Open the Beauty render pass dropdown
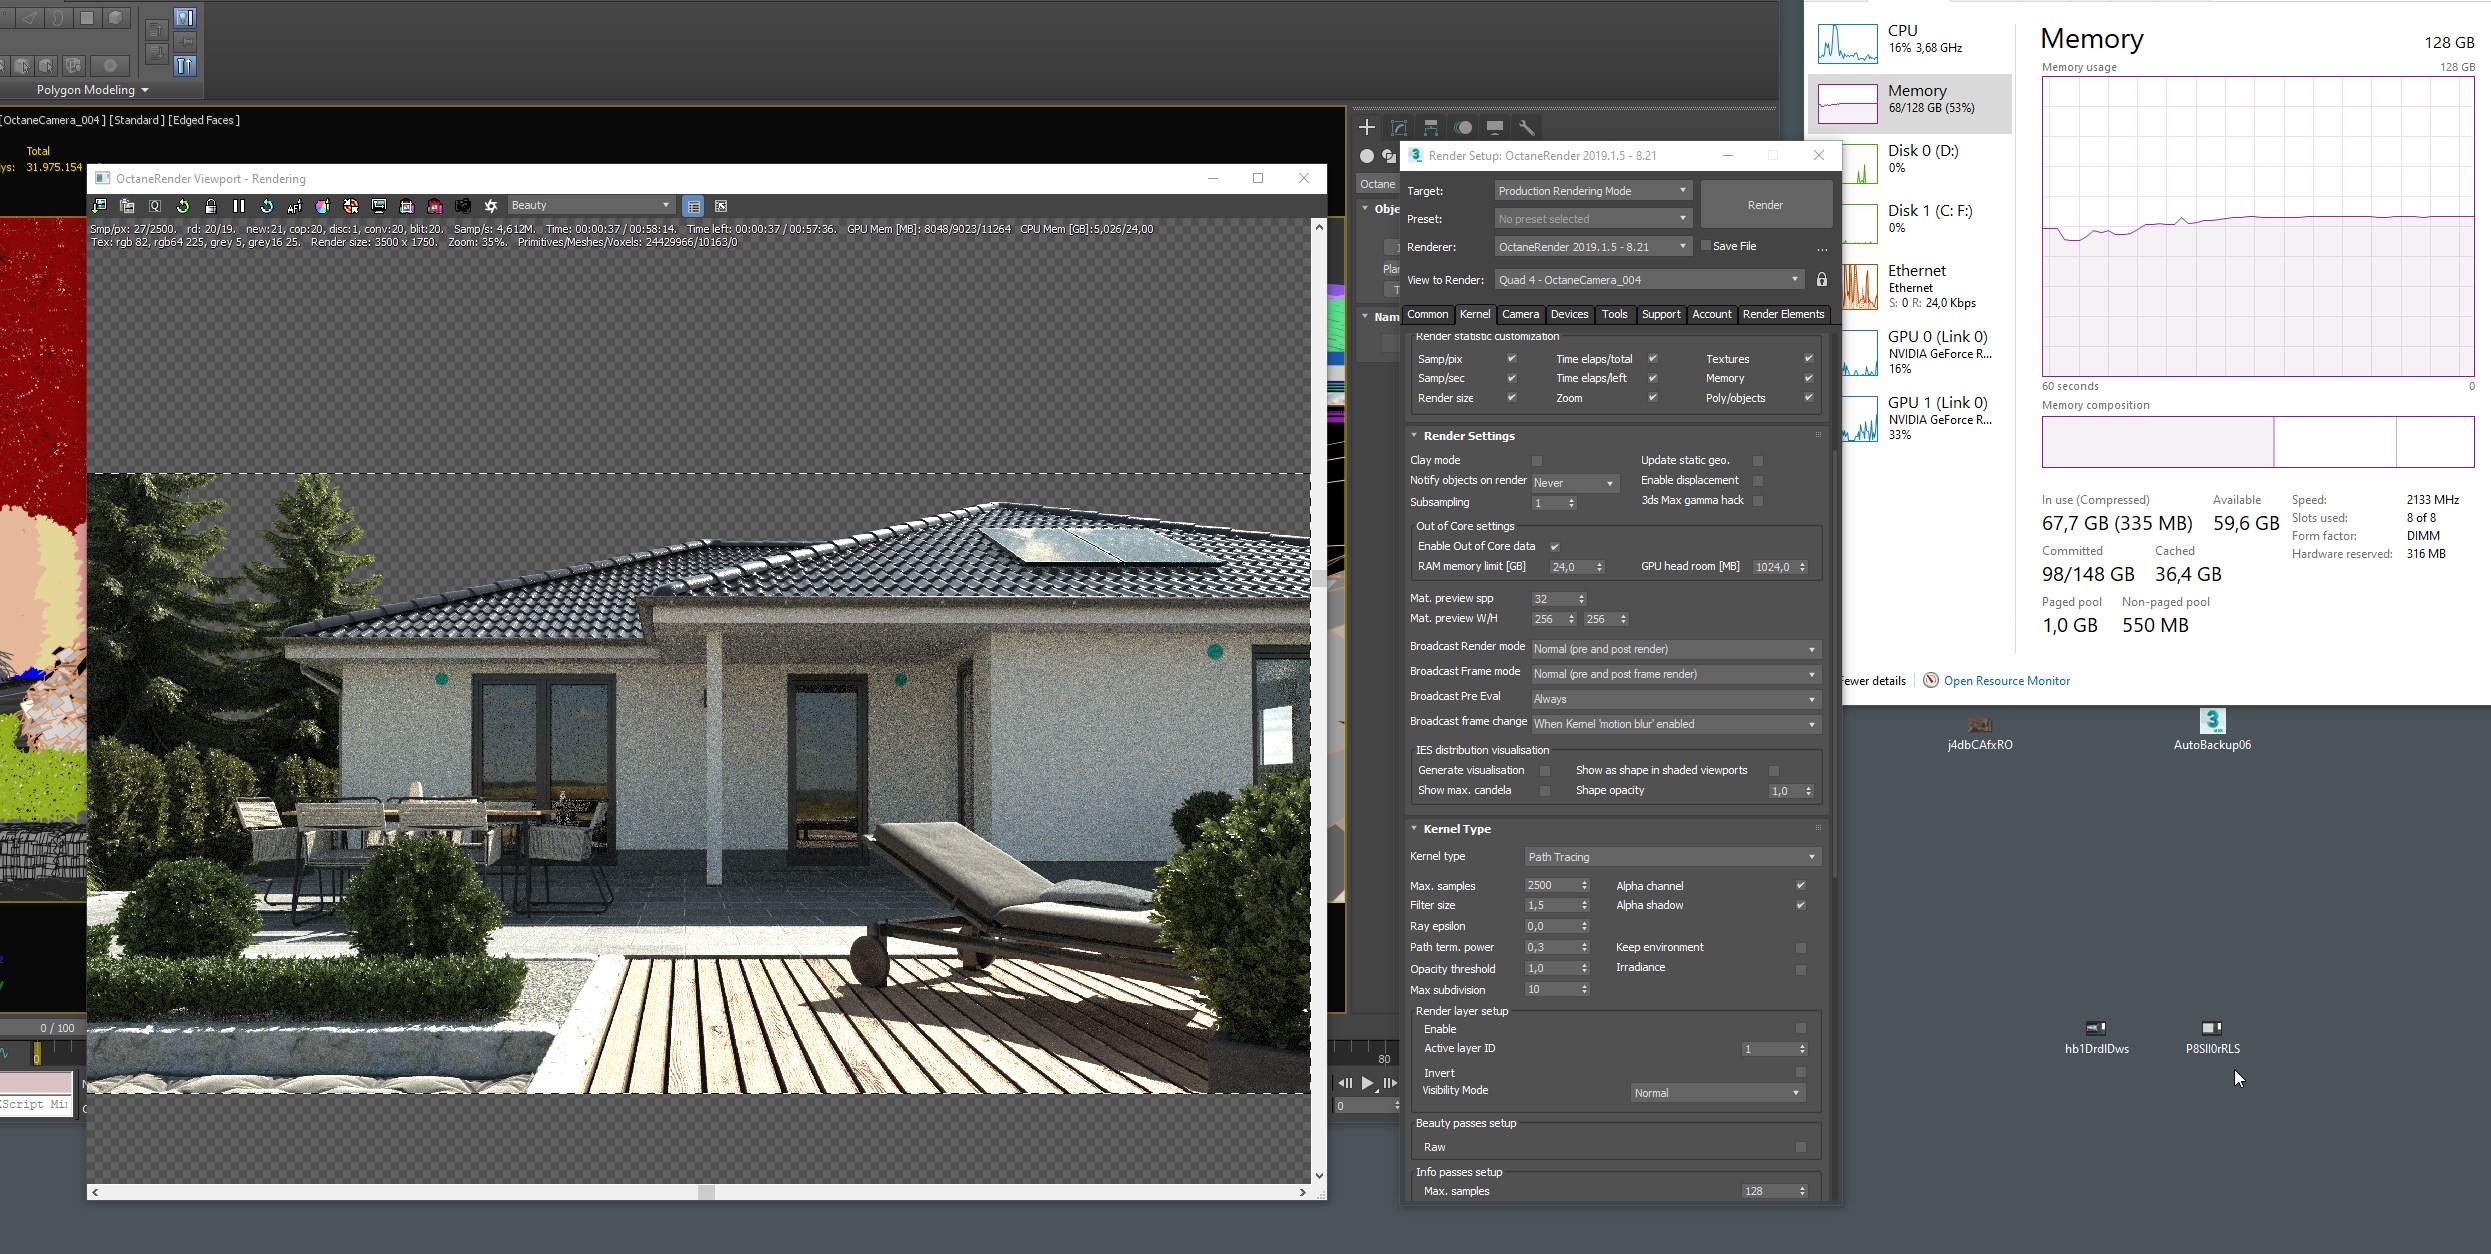The height and width of the screenshot is (1254, 2491). (x=590, y=205)
